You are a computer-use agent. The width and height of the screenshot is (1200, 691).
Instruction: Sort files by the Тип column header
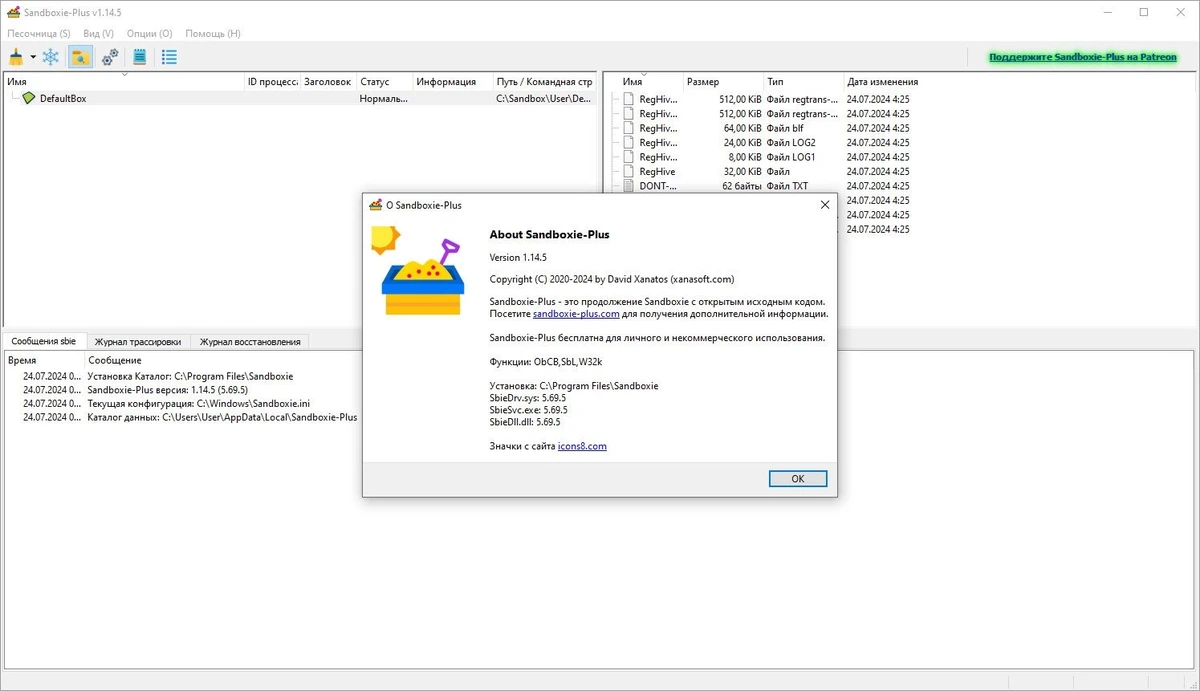coord(803,82)
